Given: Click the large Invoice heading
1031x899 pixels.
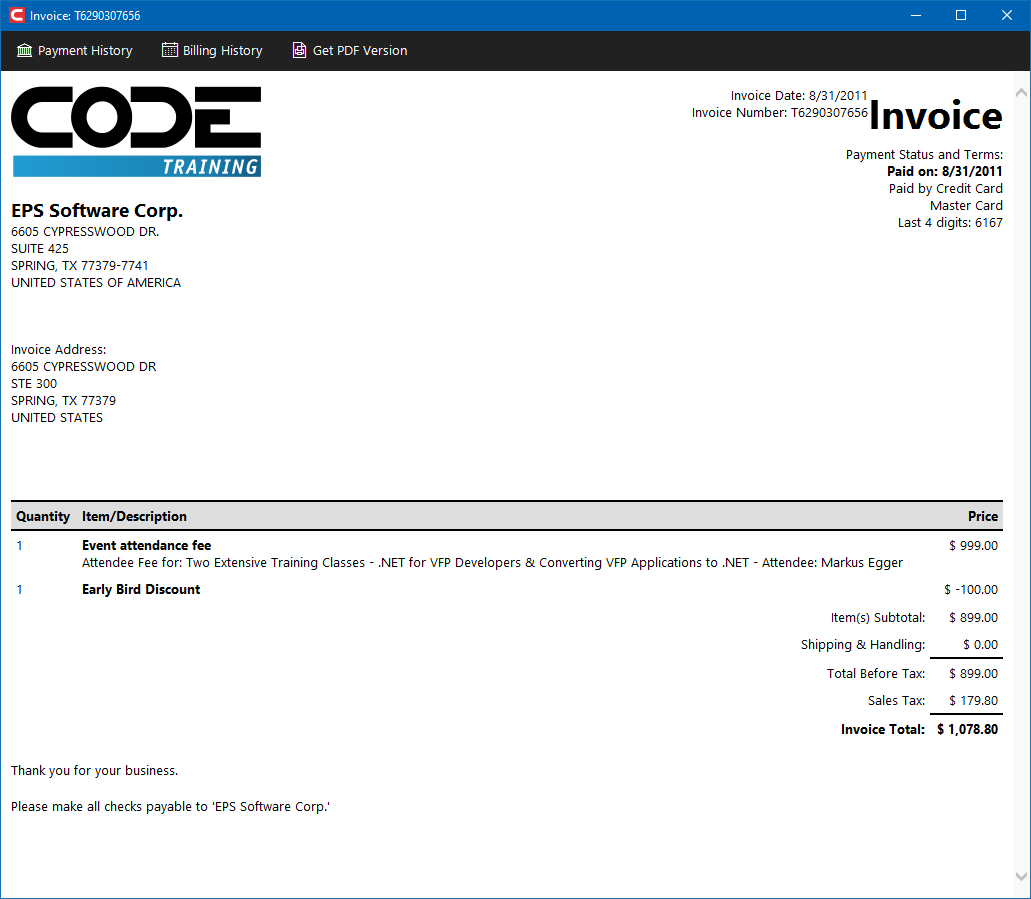Looking at the screenshot, I should [x=936, y=116].
